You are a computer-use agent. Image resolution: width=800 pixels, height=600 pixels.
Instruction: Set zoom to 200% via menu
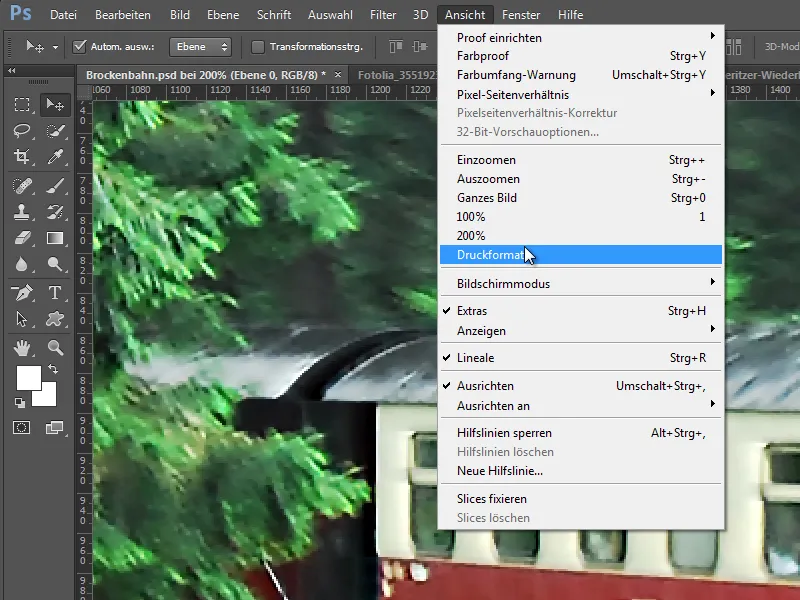(x=581, y=236)
